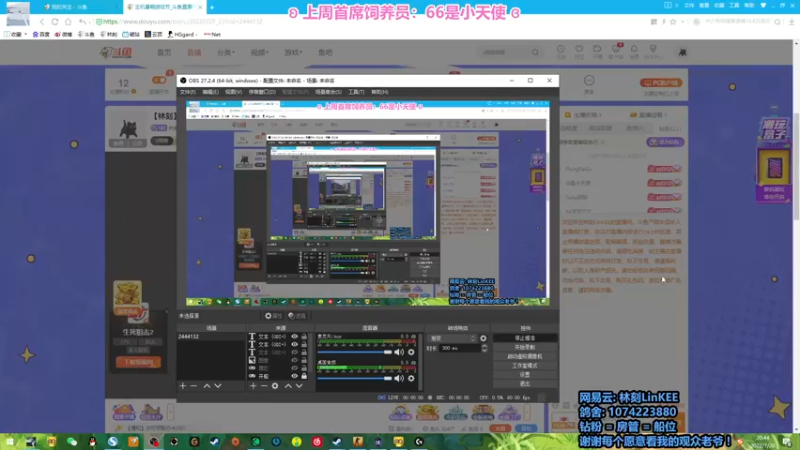Add a new scene with the plus icon
Screen dimensions: 800x450
(x=183, y=386)
